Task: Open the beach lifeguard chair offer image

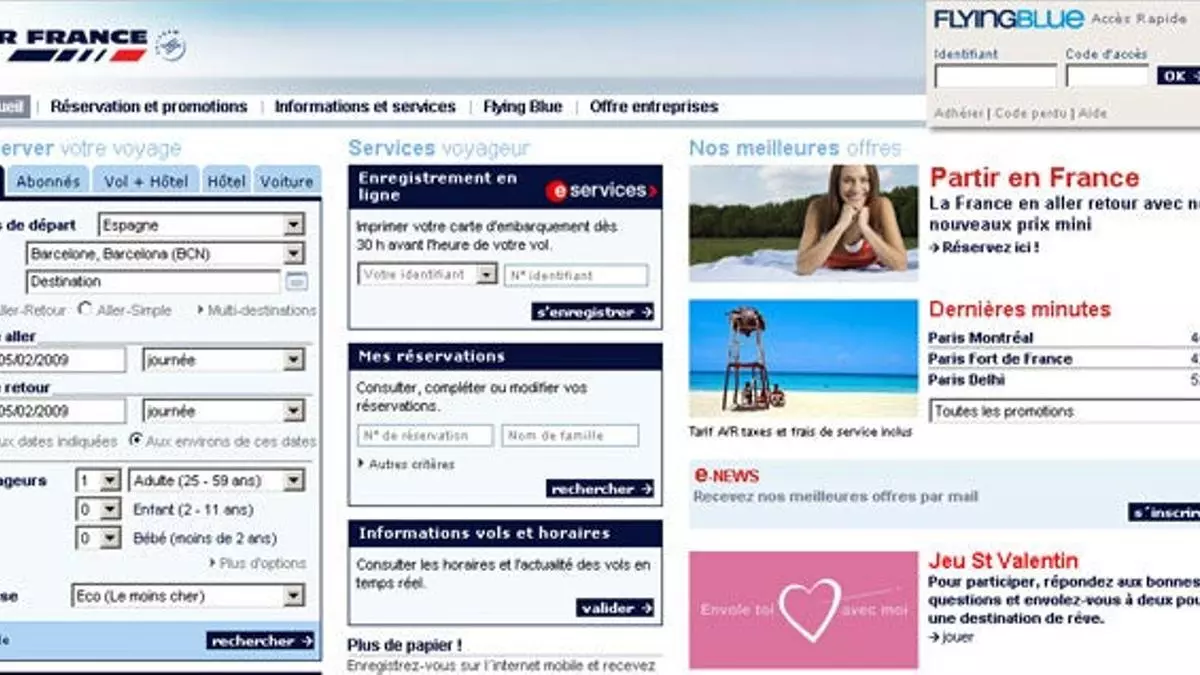Action: coord(803,358)
